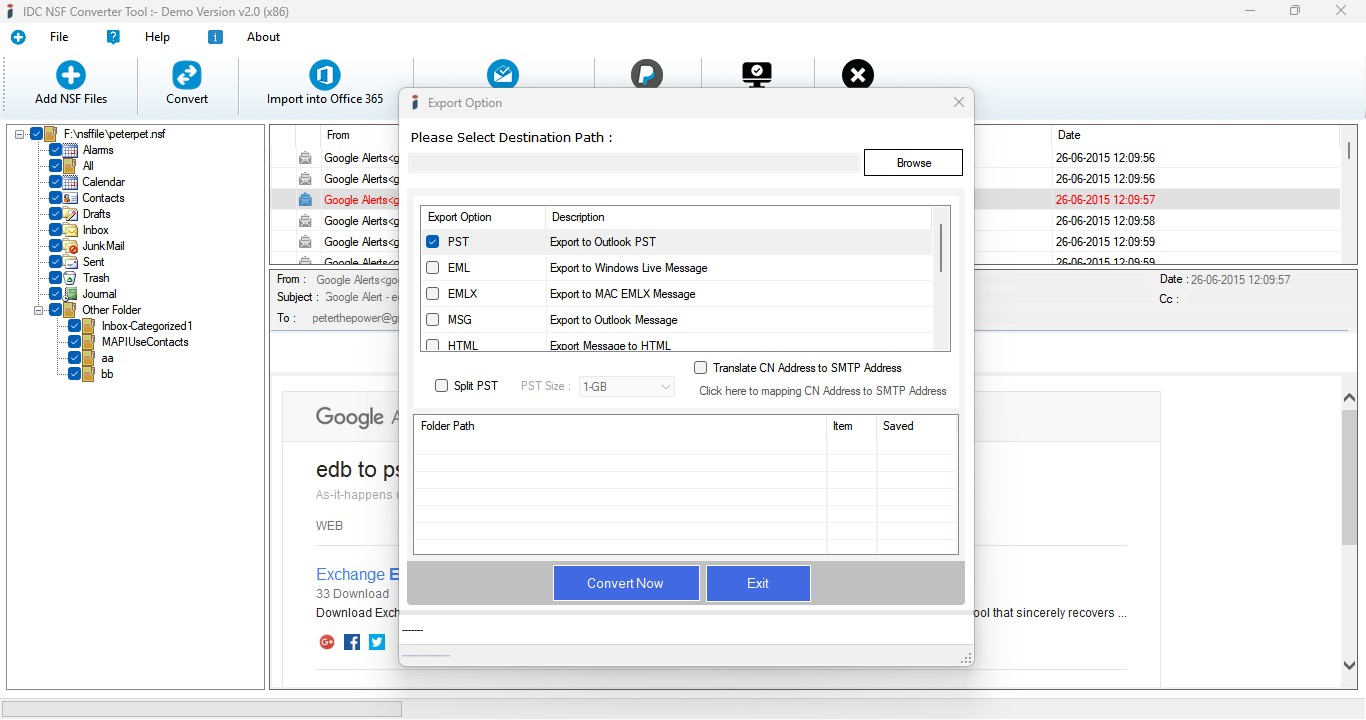Click the export option list scrollbar

click(x=941, y=248)
